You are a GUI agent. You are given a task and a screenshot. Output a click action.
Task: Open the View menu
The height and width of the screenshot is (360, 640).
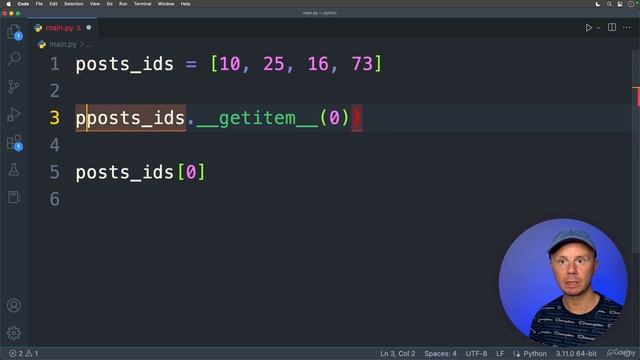coord(95,4)
